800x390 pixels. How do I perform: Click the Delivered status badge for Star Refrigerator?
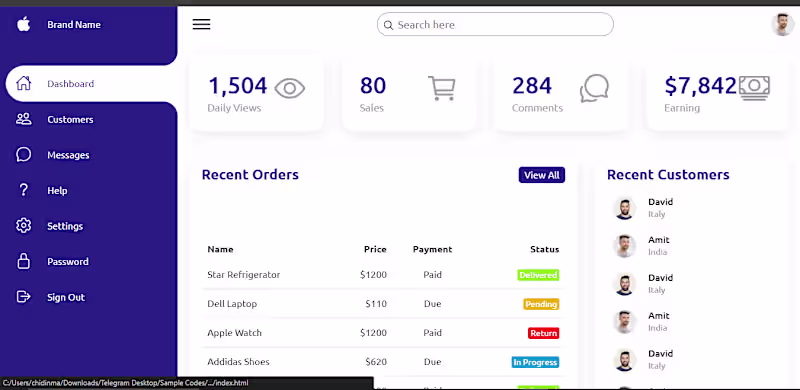(x=538, y=275)
